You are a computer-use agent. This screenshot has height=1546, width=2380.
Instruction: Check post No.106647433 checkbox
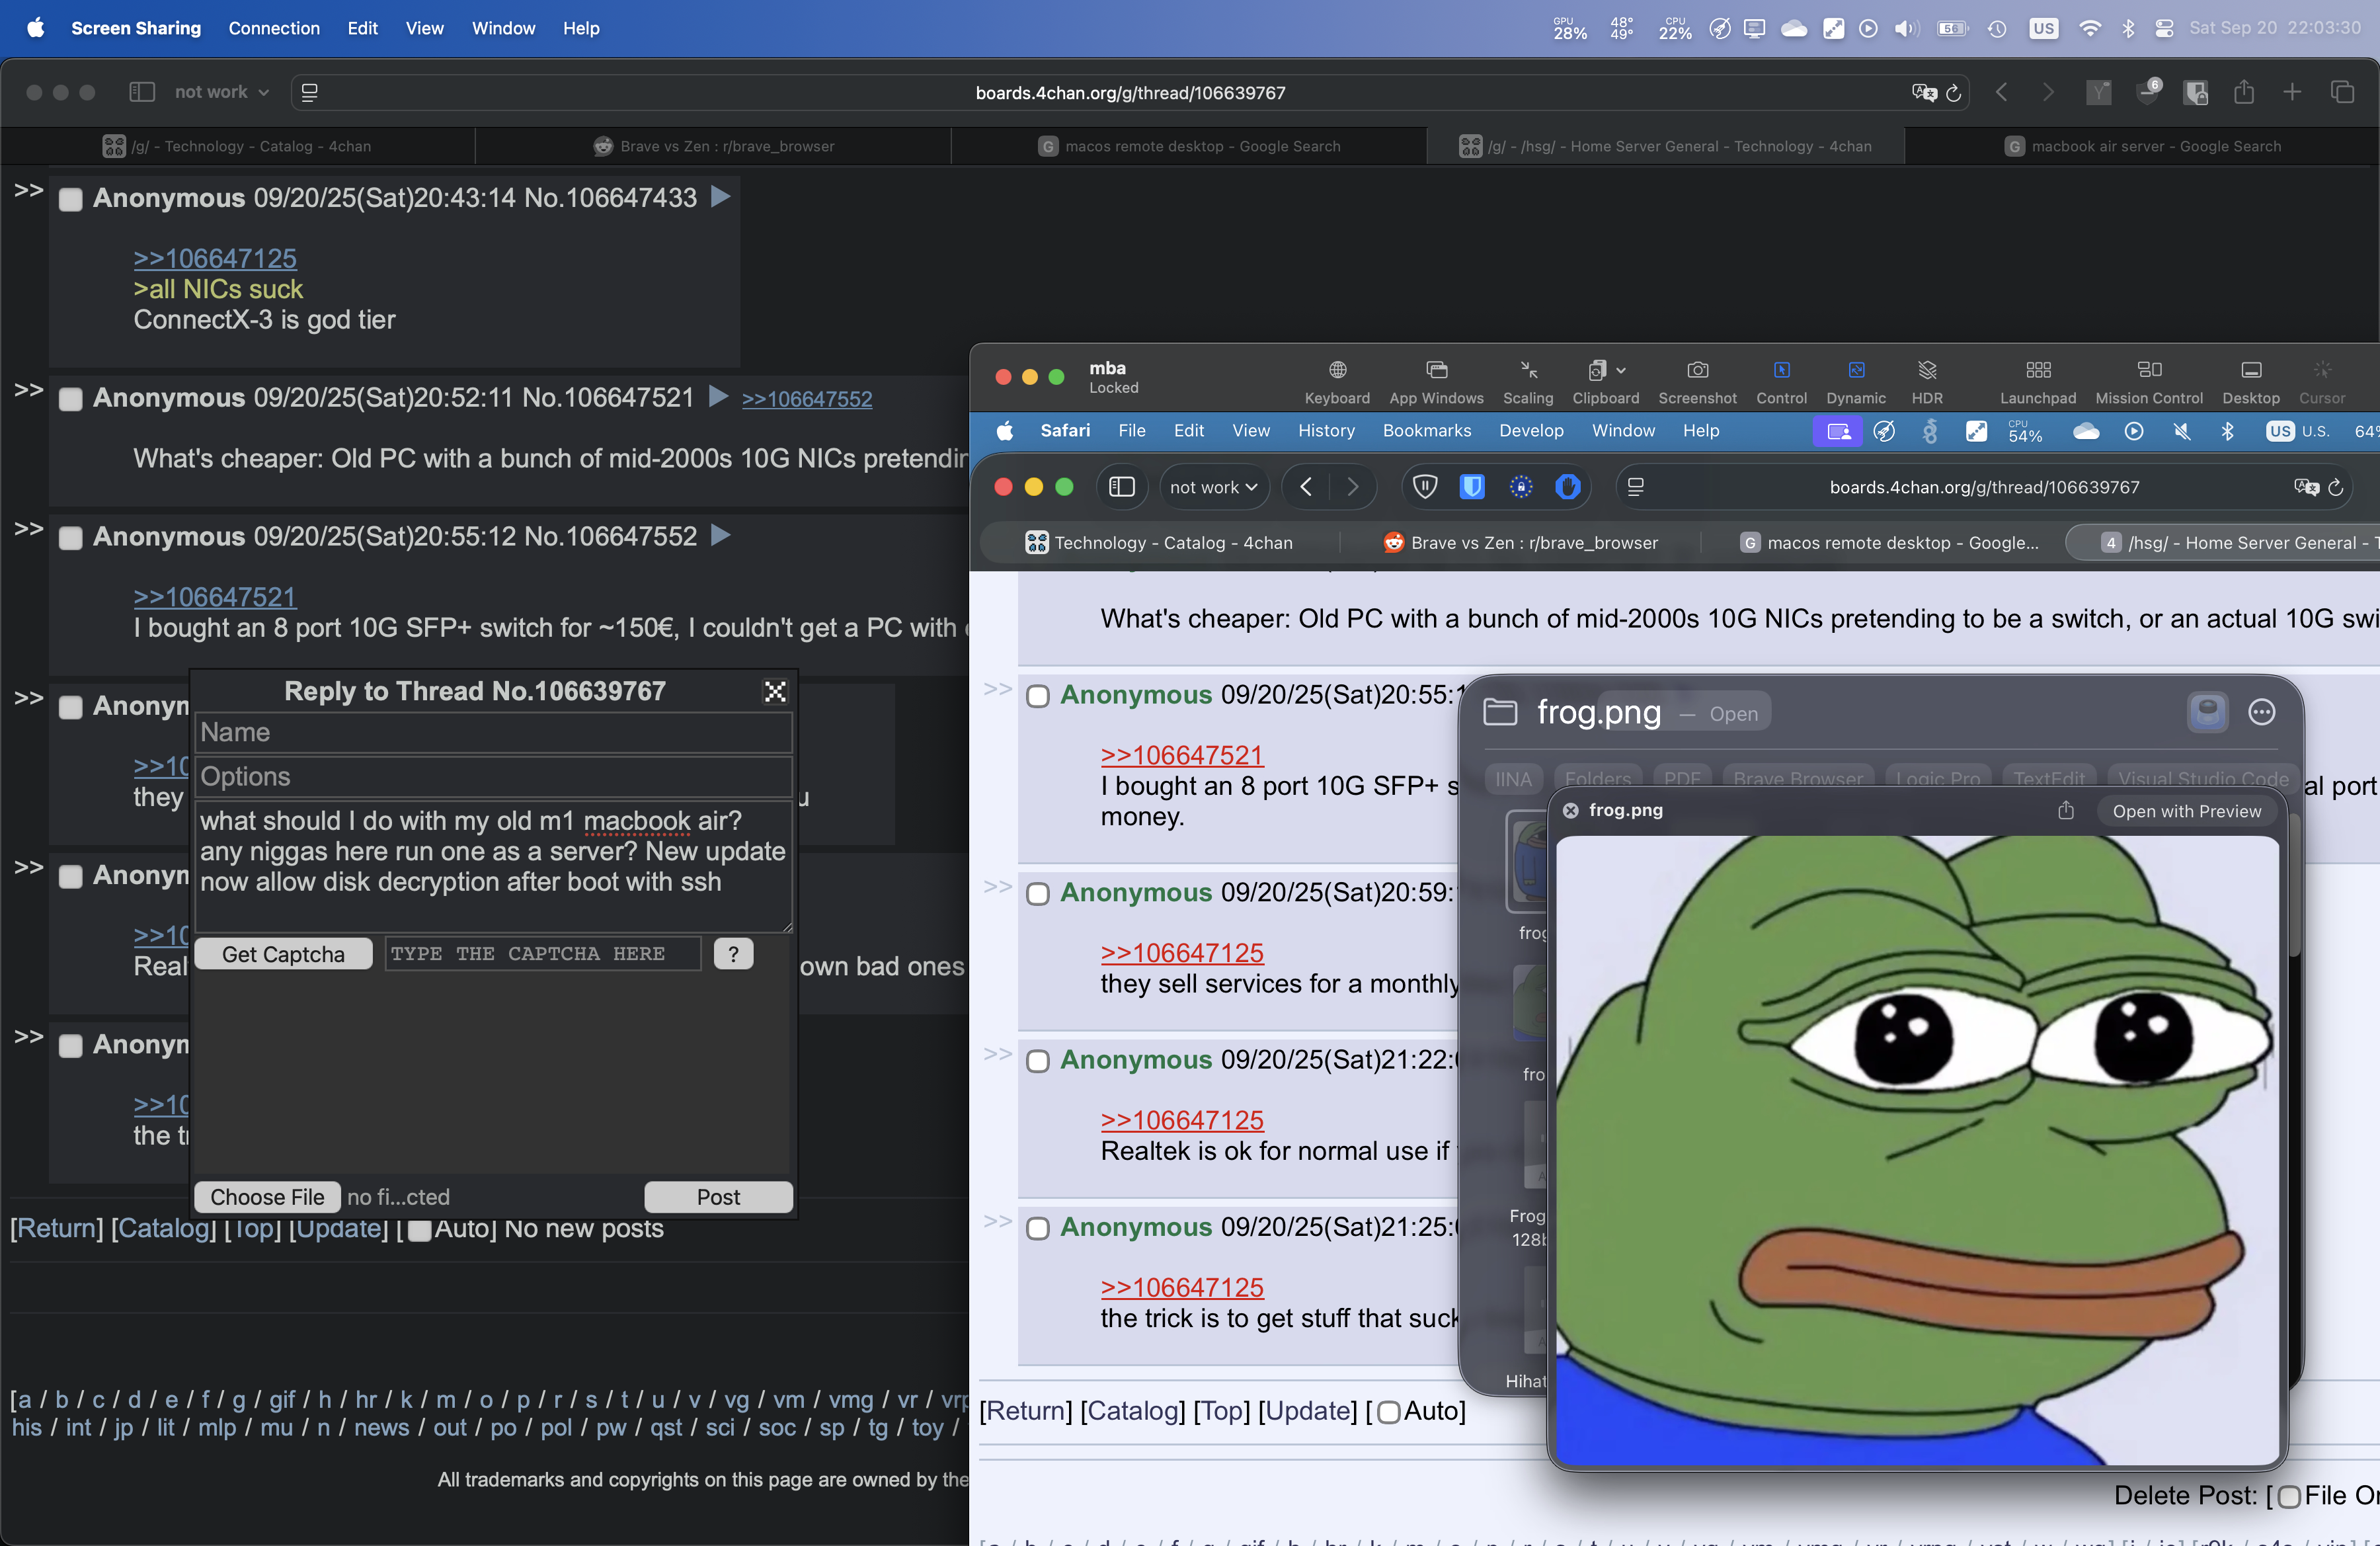tap(71, 199)
